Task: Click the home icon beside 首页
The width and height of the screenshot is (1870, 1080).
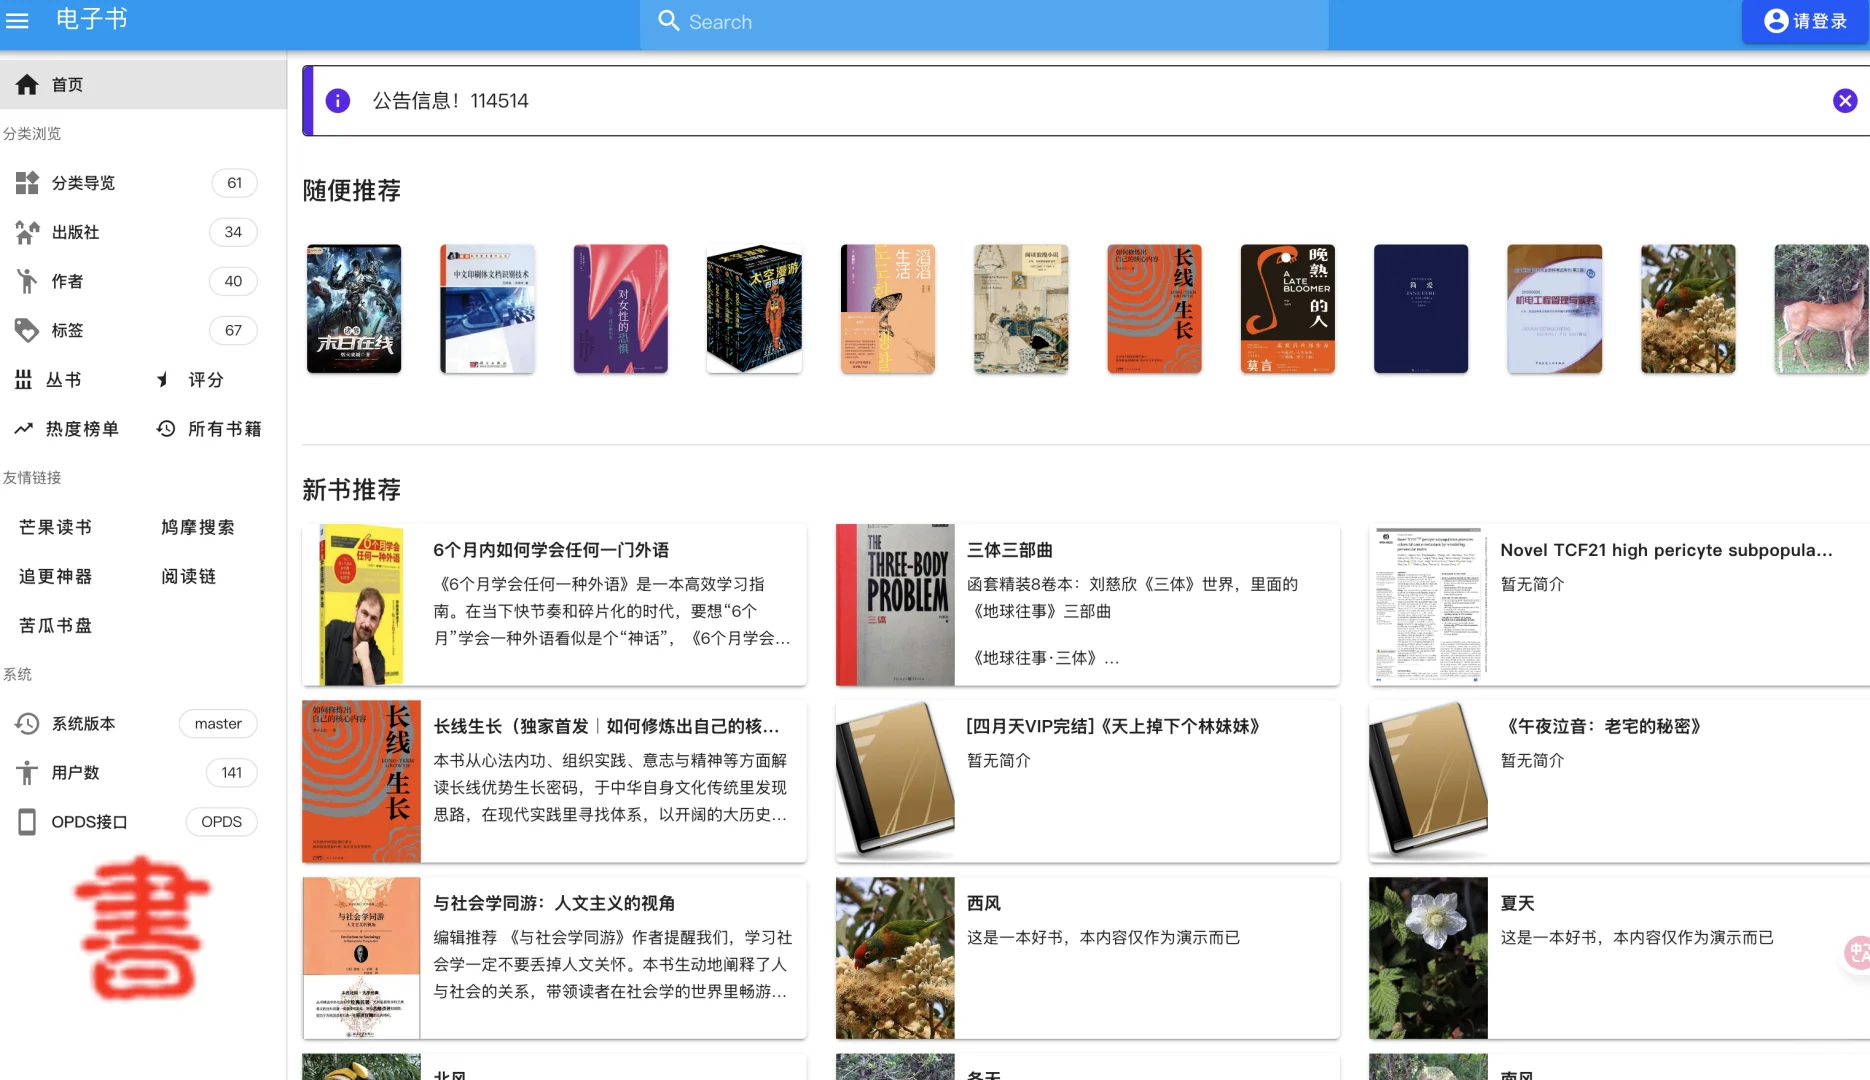Action: pyautogui.click(x=27, y=85)
